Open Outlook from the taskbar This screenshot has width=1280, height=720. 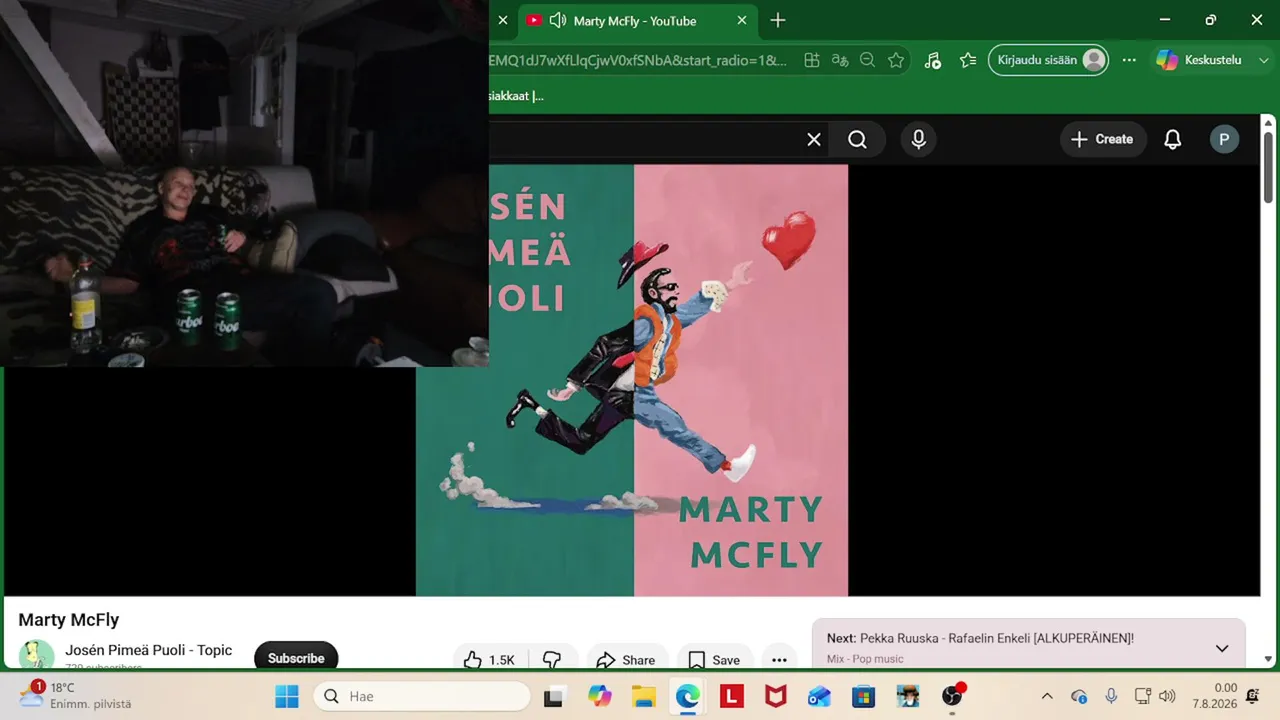819,696
